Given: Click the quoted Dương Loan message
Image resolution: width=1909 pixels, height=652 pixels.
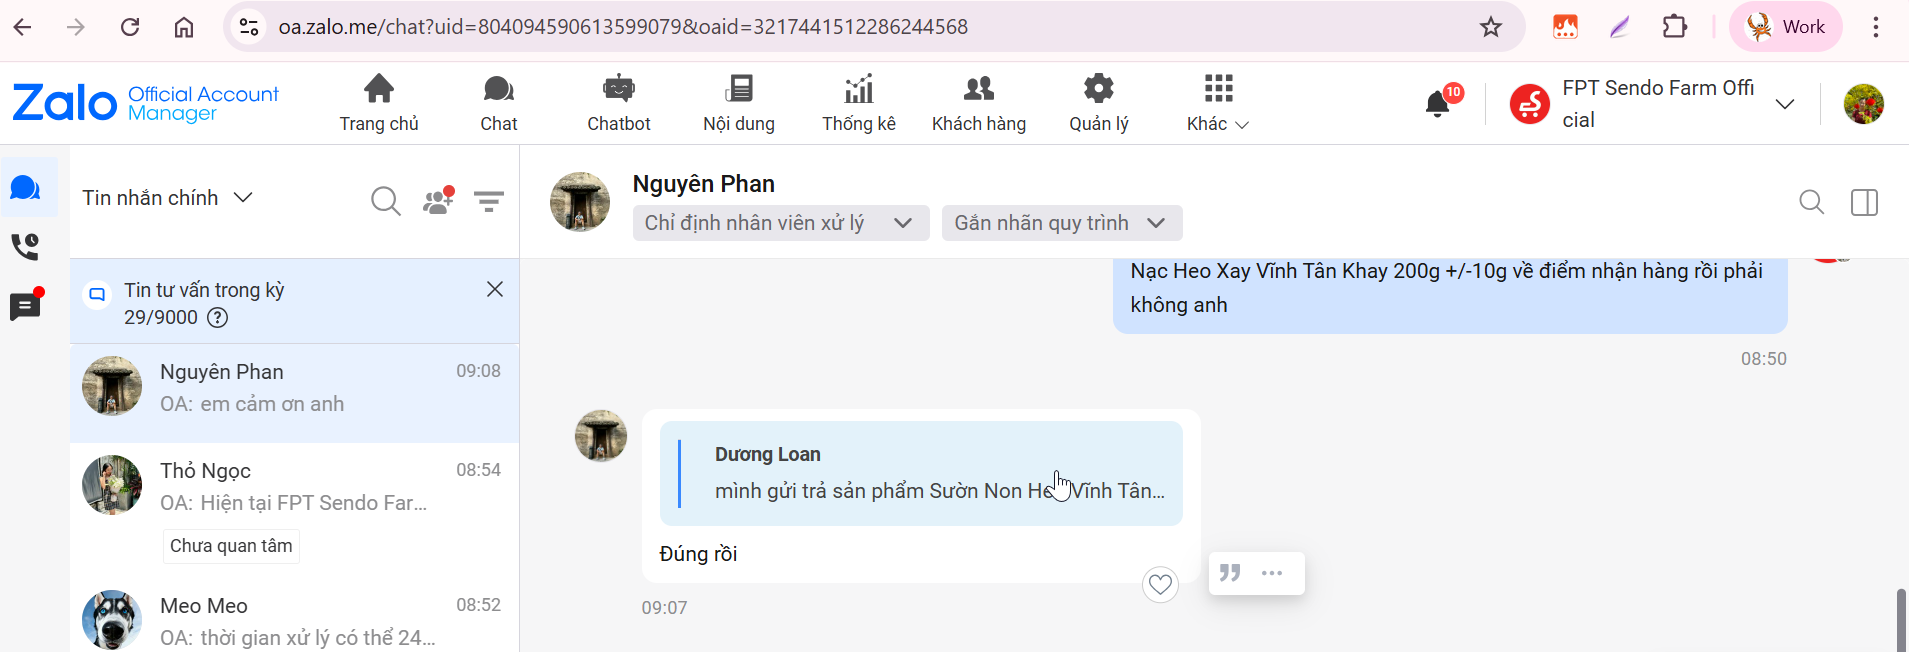Looking at the screenshot, I should 920,473.
